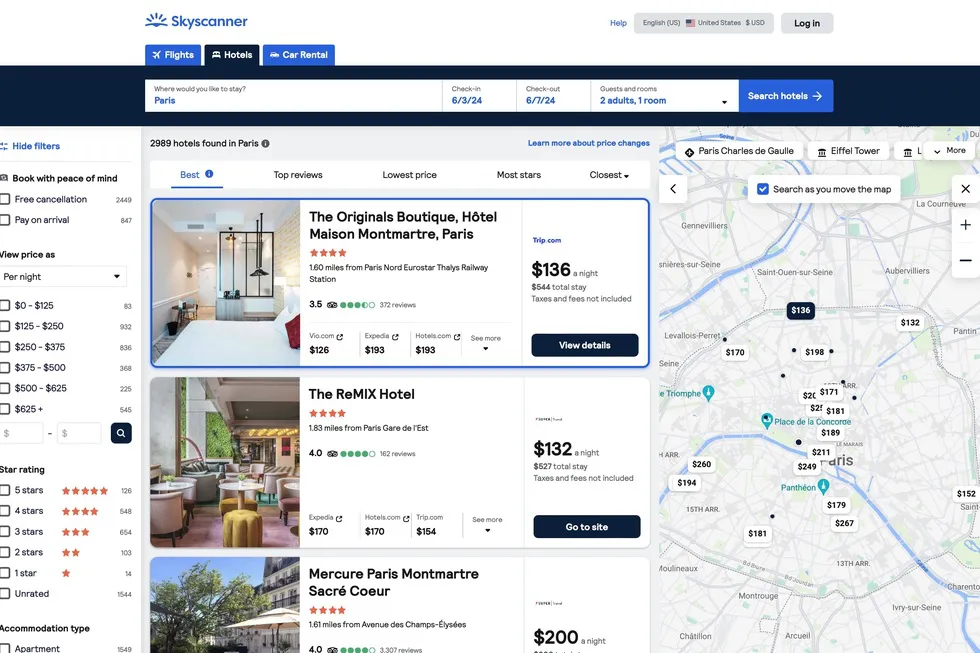Uncheck Search as you move the map
The height and width of the screenshot is (653, 980).
tap(762, 189)
